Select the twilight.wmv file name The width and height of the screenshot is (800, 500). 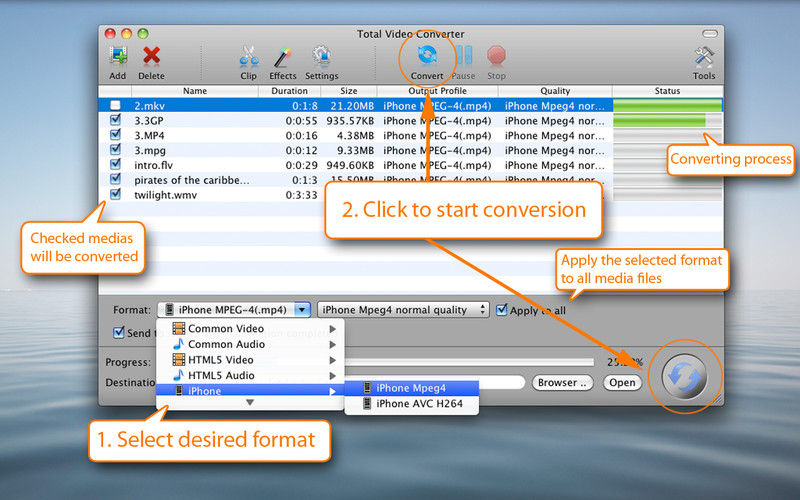165,194
